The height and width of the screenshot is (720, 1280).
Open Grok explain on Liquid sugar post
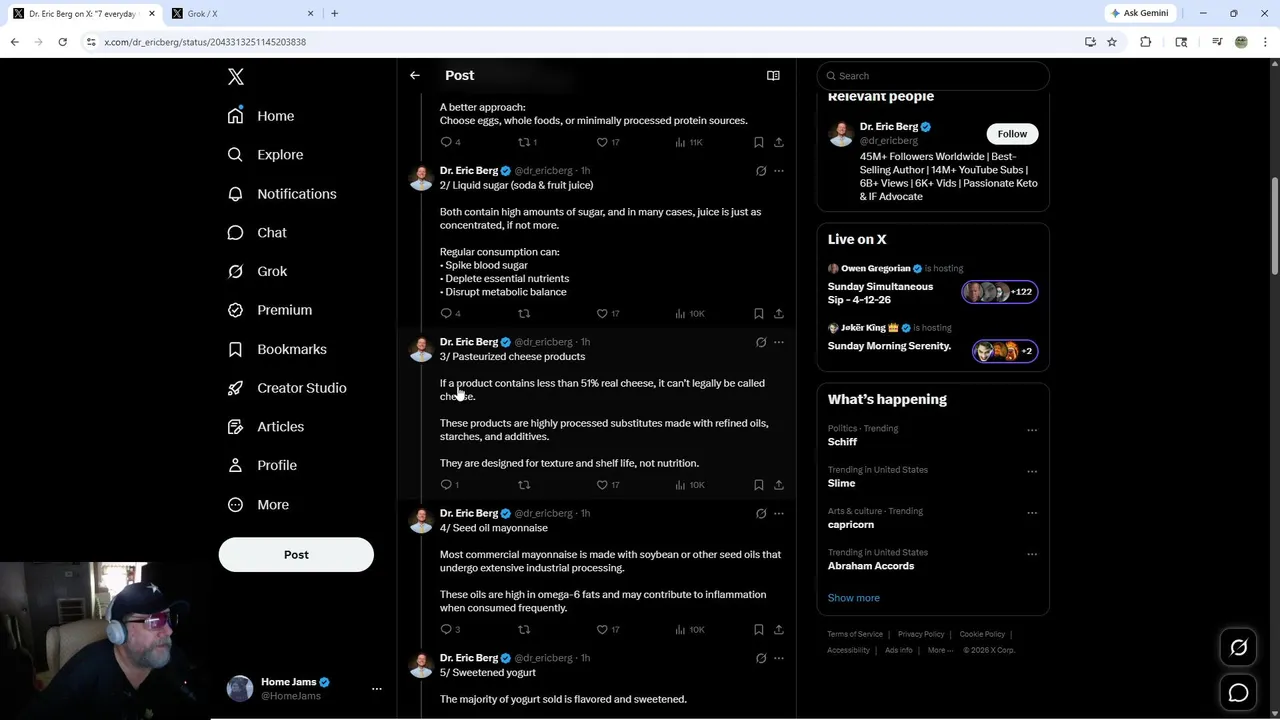tap(761, 171)
